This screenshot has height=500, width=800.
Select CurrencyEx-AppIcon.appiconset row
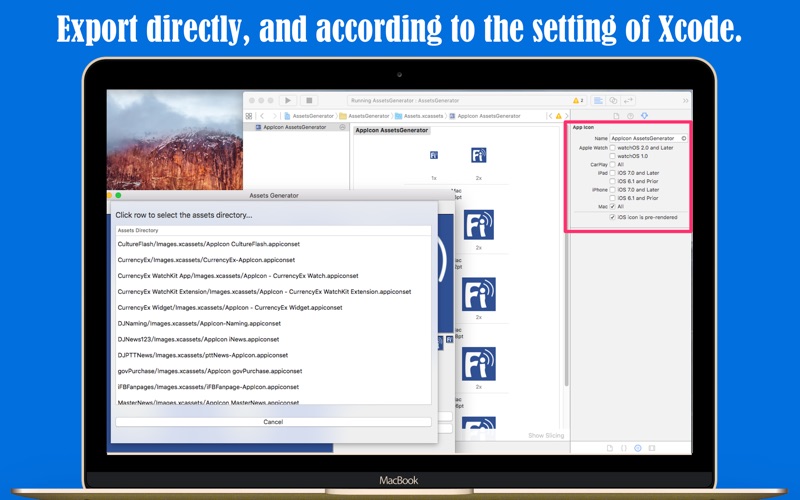click(273, 260)
